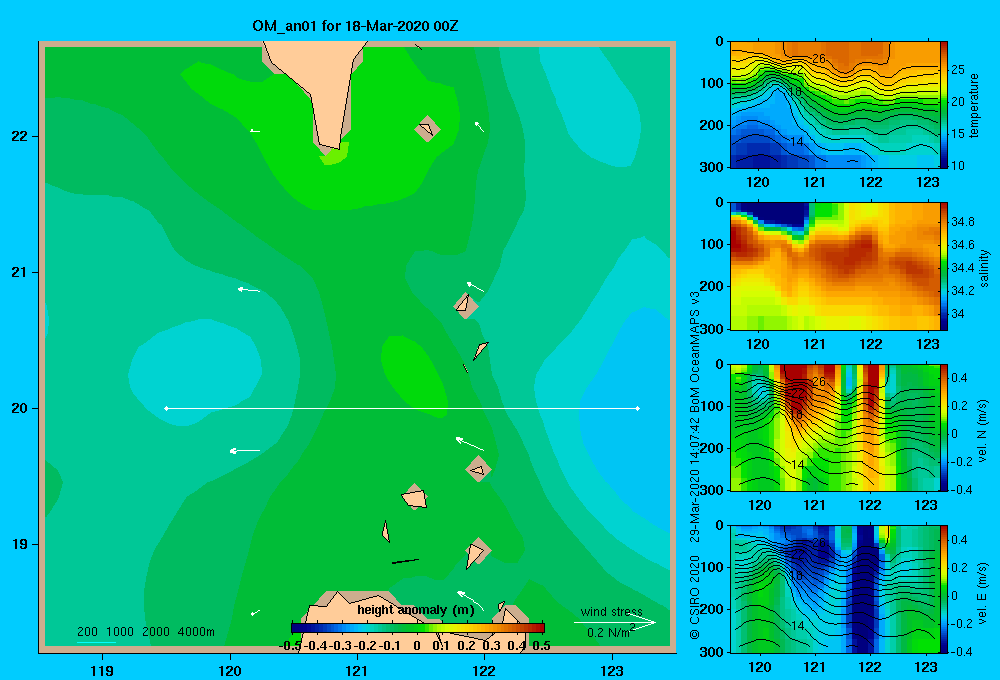Click the main map's longitude 121 tick label
The image size is (1000, 680).
[x=357, y=670]
